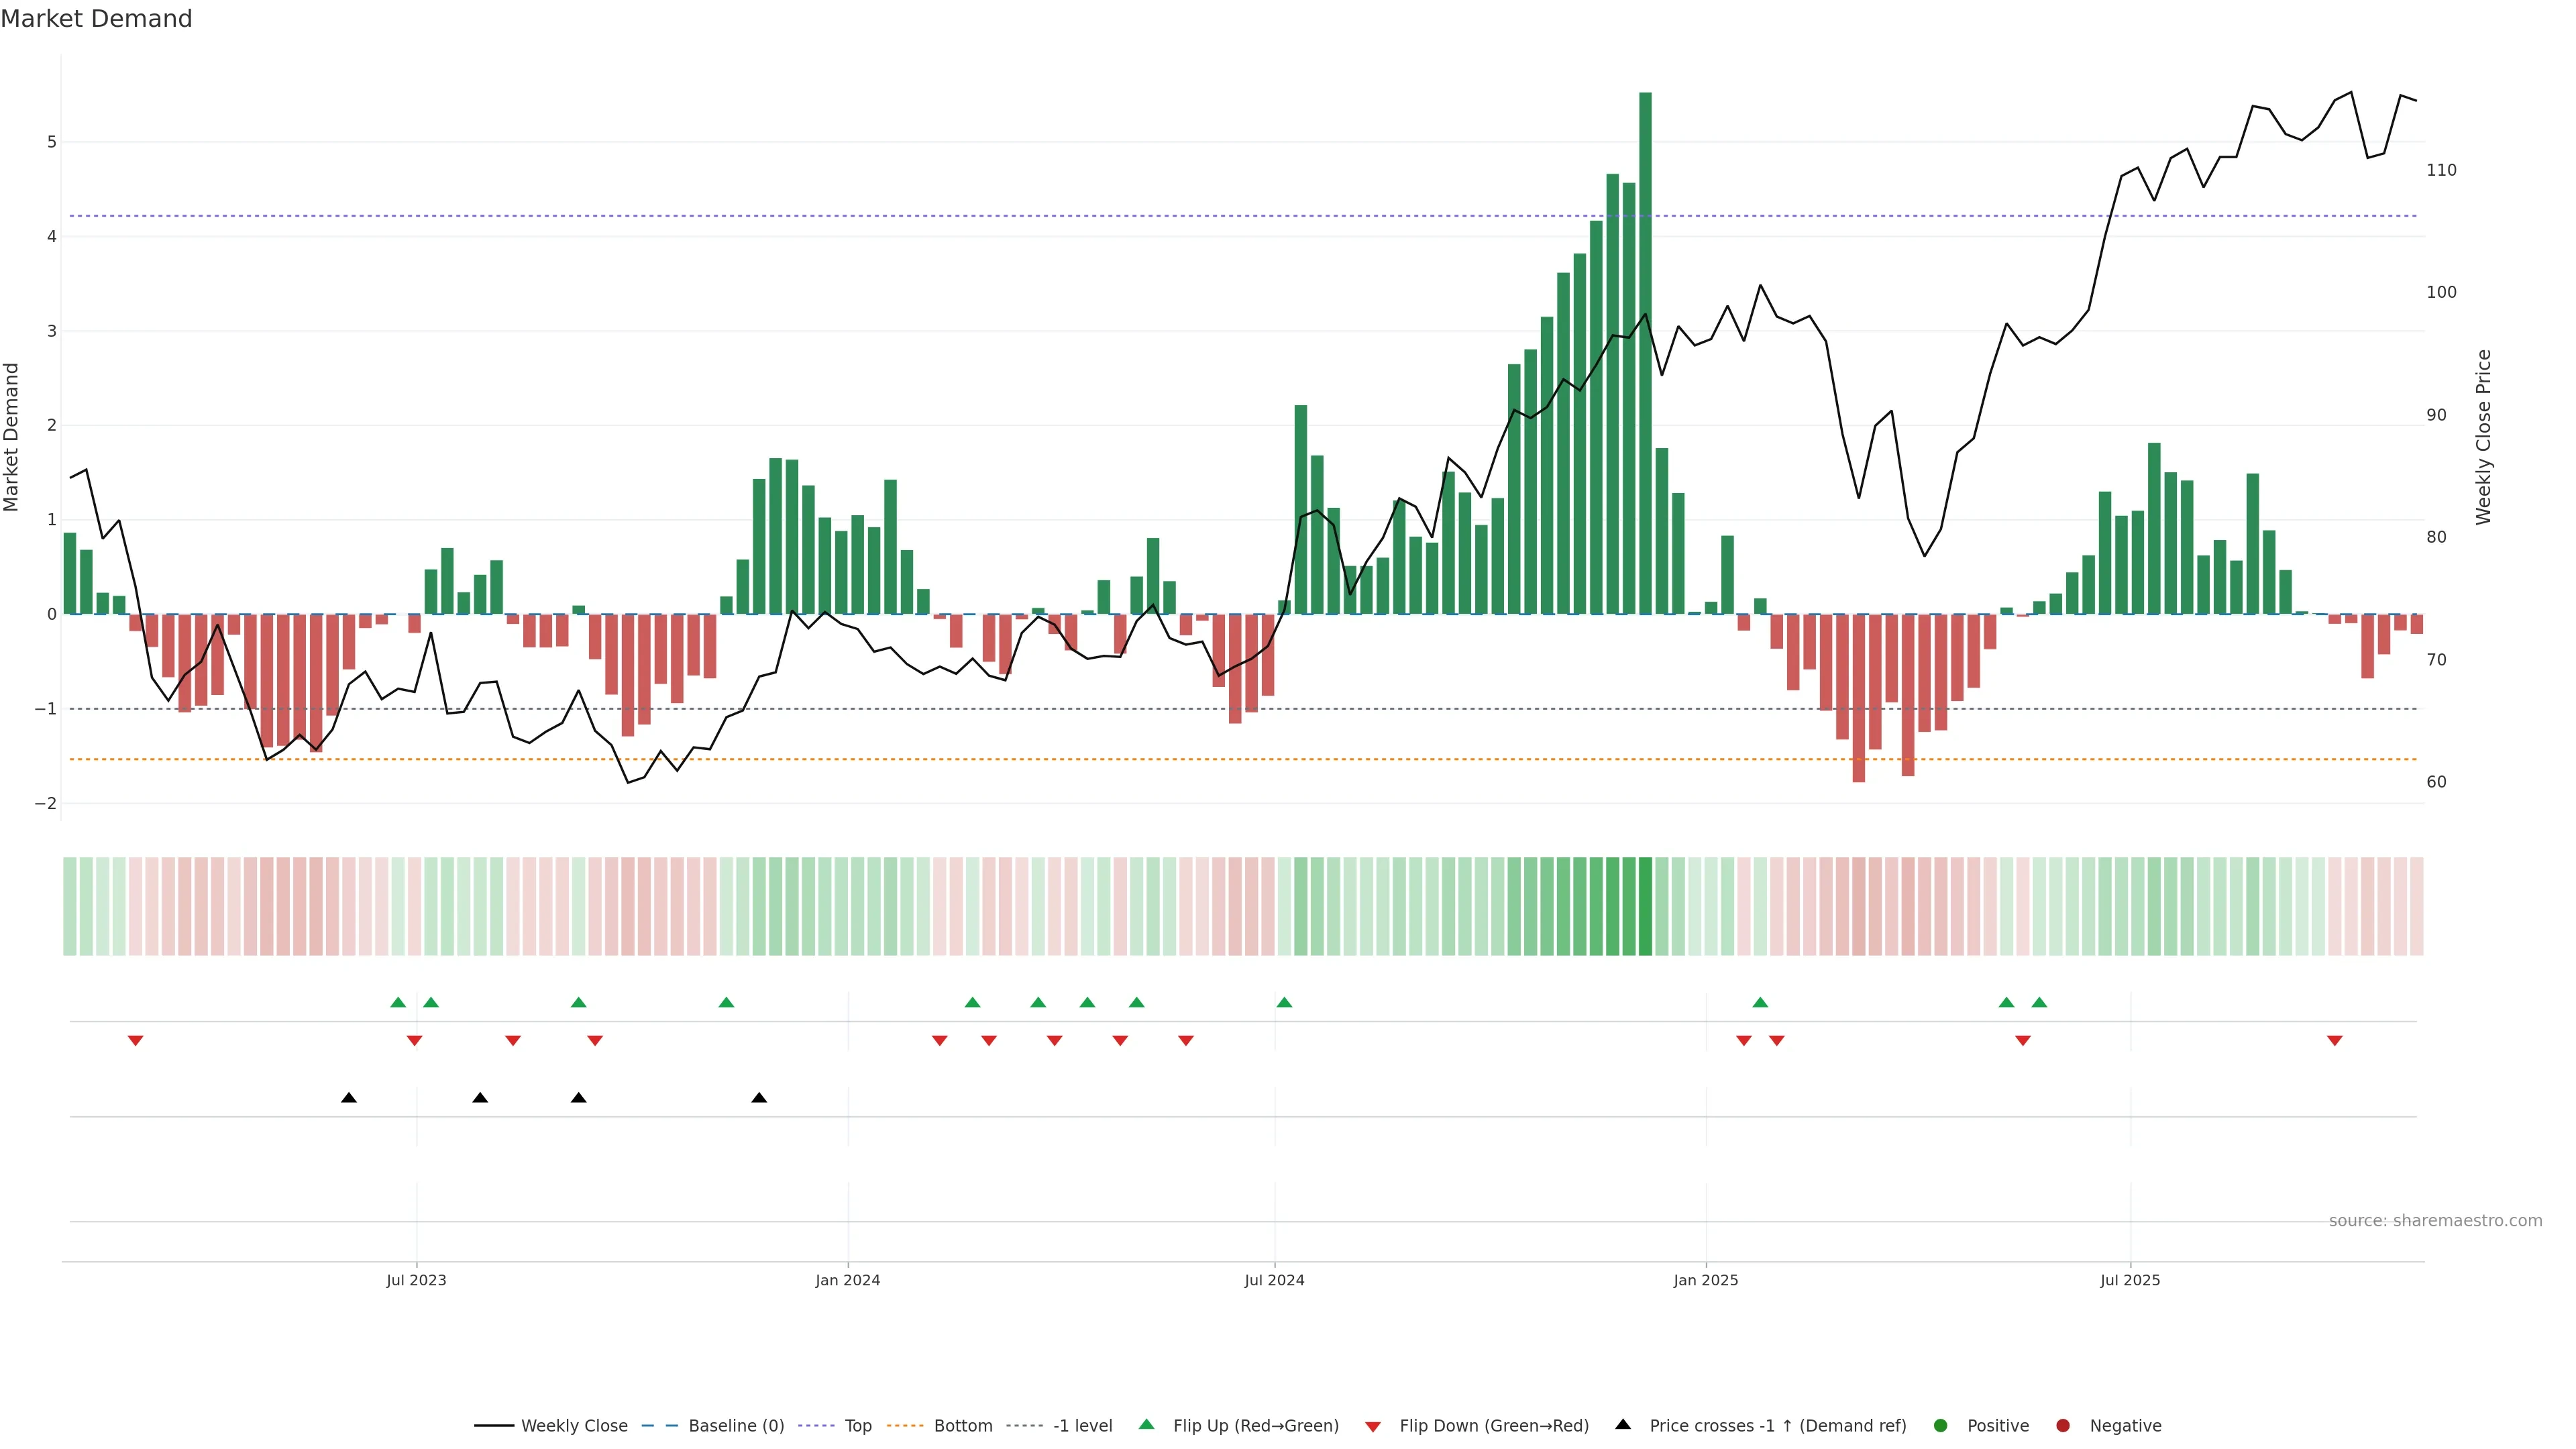2576x1449 pixels.
Task: Toggle the Top legend entry
Action: tap(857, 1425)
